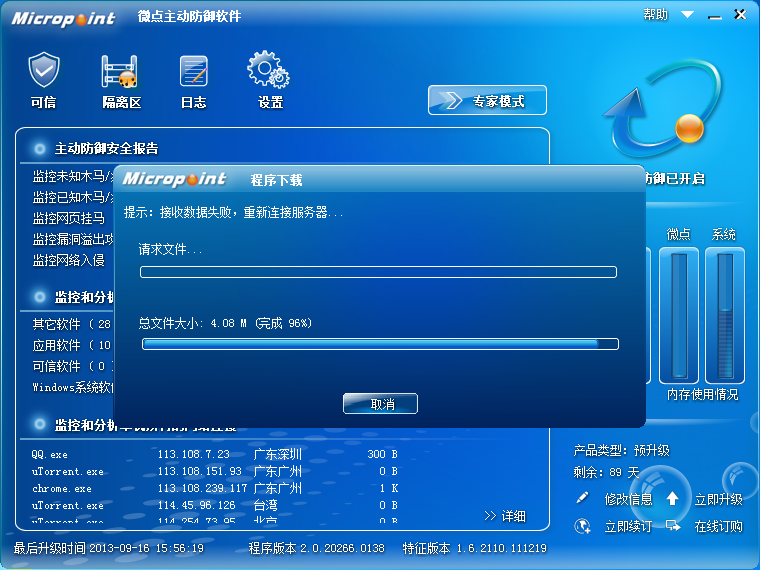Viewport: 760px width, 570px height.
Task: Click the 请求文件 progress bar
Action: click(379, 272)
